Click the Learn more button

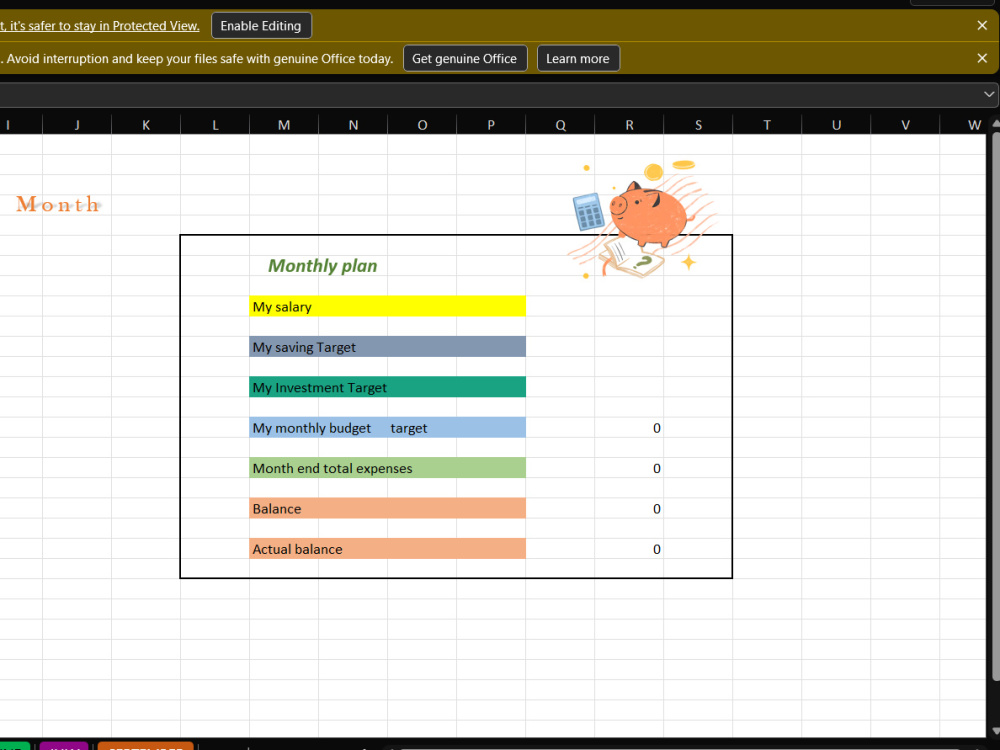(x=578, y=59)
